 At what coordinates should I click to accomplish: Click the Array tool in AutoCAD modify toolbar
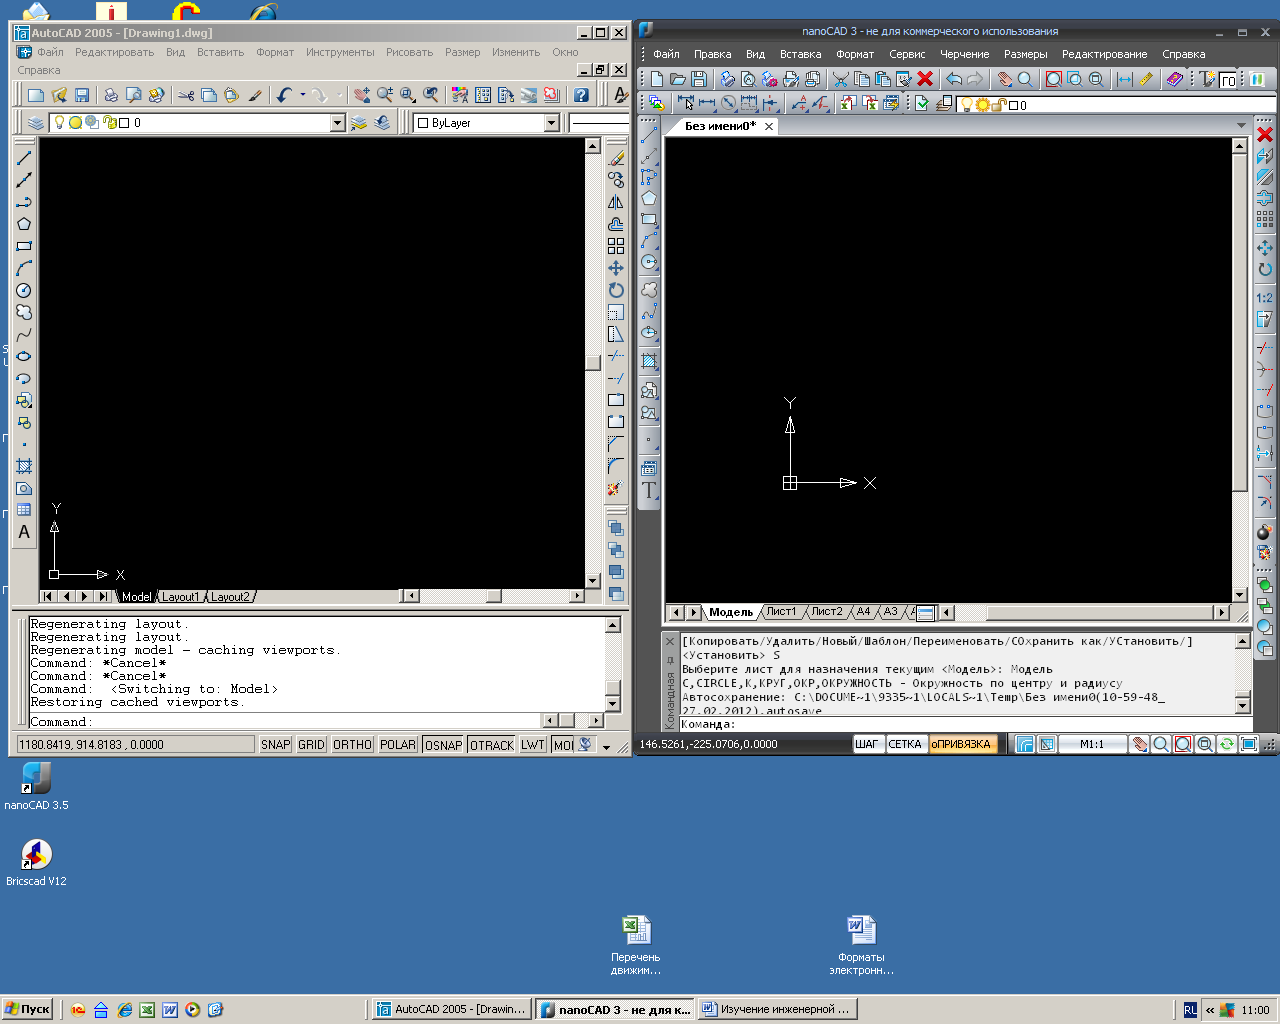[616, 246]
